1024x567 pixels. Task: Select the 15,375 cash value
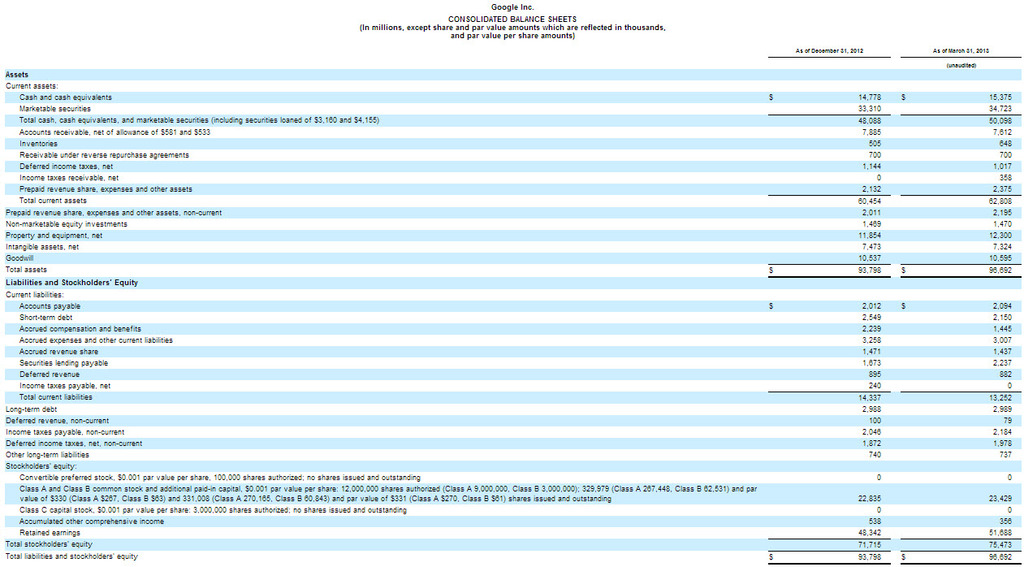coord(1000,97)
